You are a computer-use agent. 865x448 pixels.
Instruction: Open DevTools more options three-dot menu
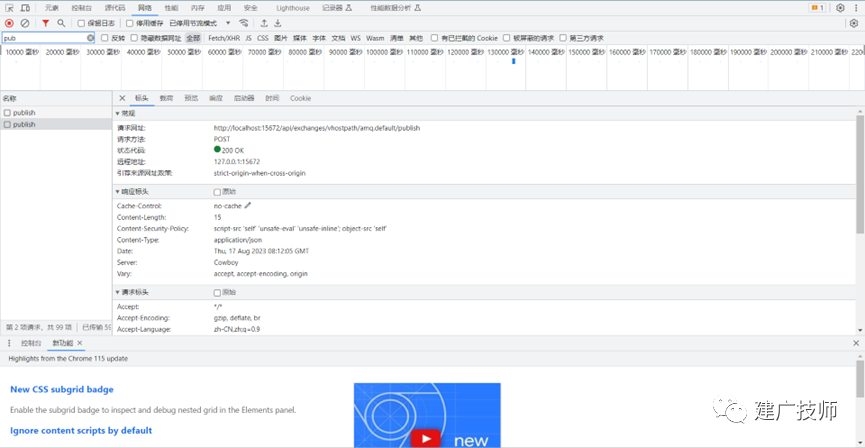(x=856, y=8)
